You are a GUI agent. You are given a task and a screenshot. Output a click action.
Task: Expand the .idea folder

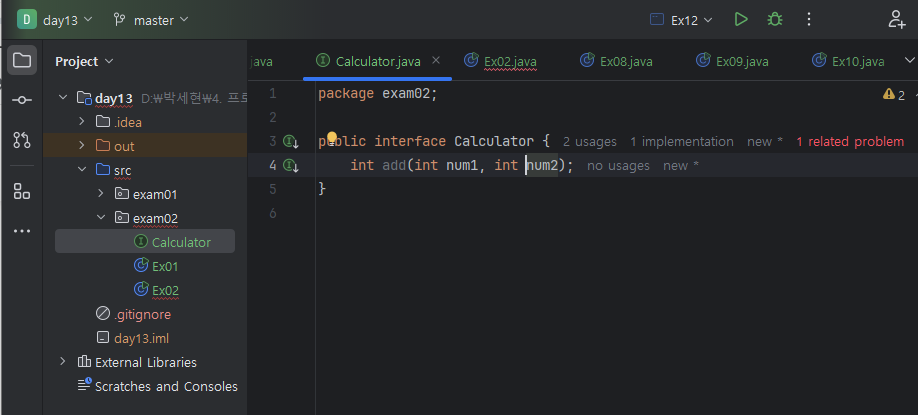click(82, 122)
